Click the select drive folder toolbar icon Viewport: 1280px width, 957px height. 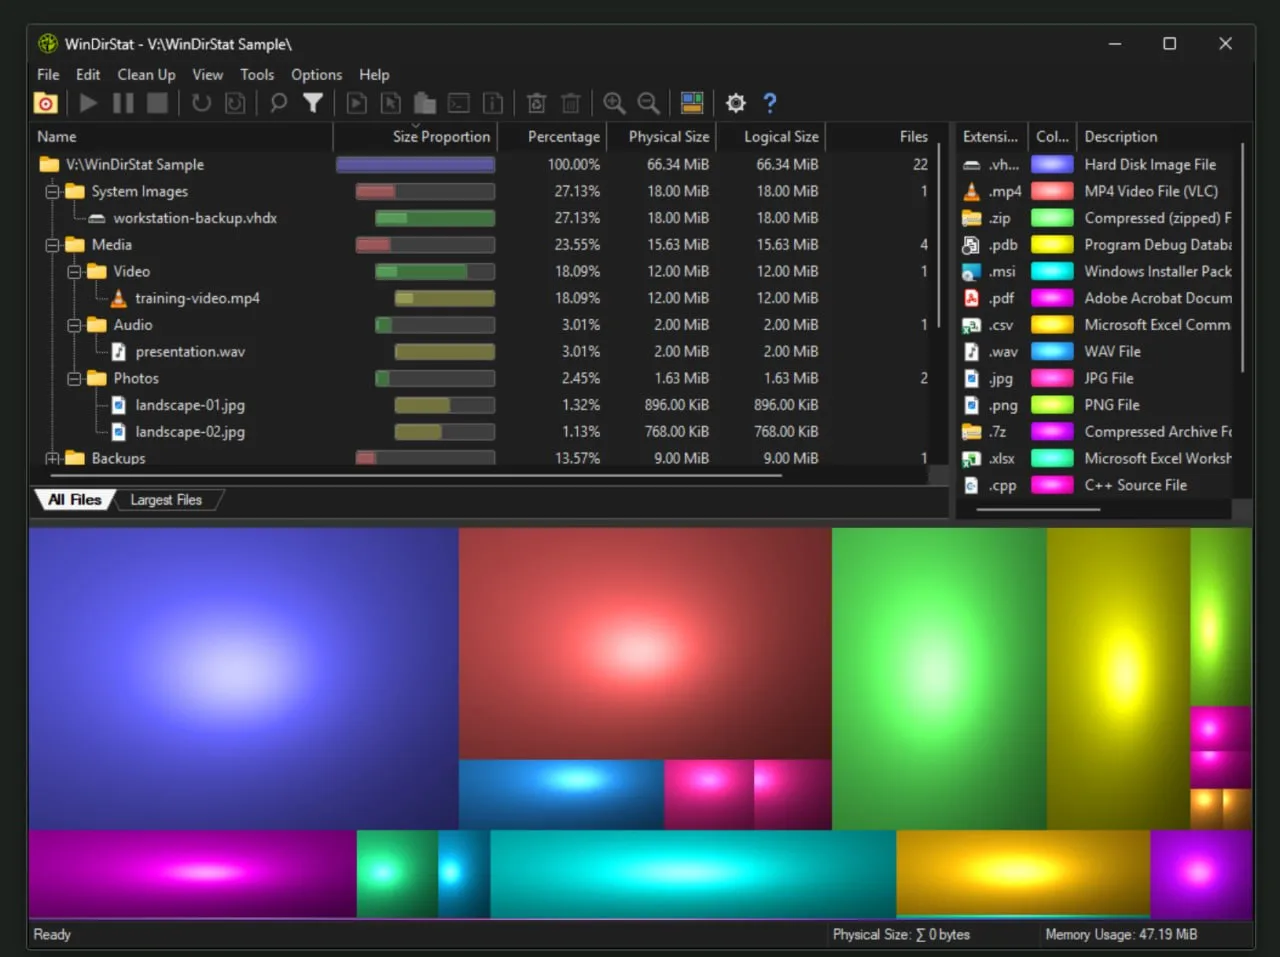(x=46, y=103)
